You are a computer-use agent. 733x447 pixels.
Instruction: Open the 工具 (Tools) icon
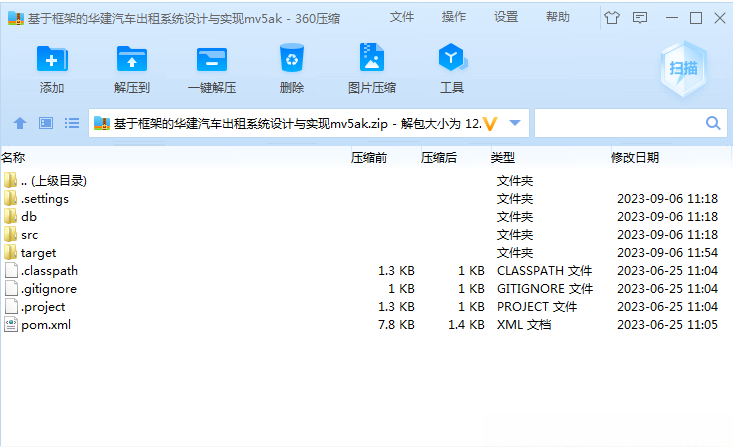[x=452, y=57]
